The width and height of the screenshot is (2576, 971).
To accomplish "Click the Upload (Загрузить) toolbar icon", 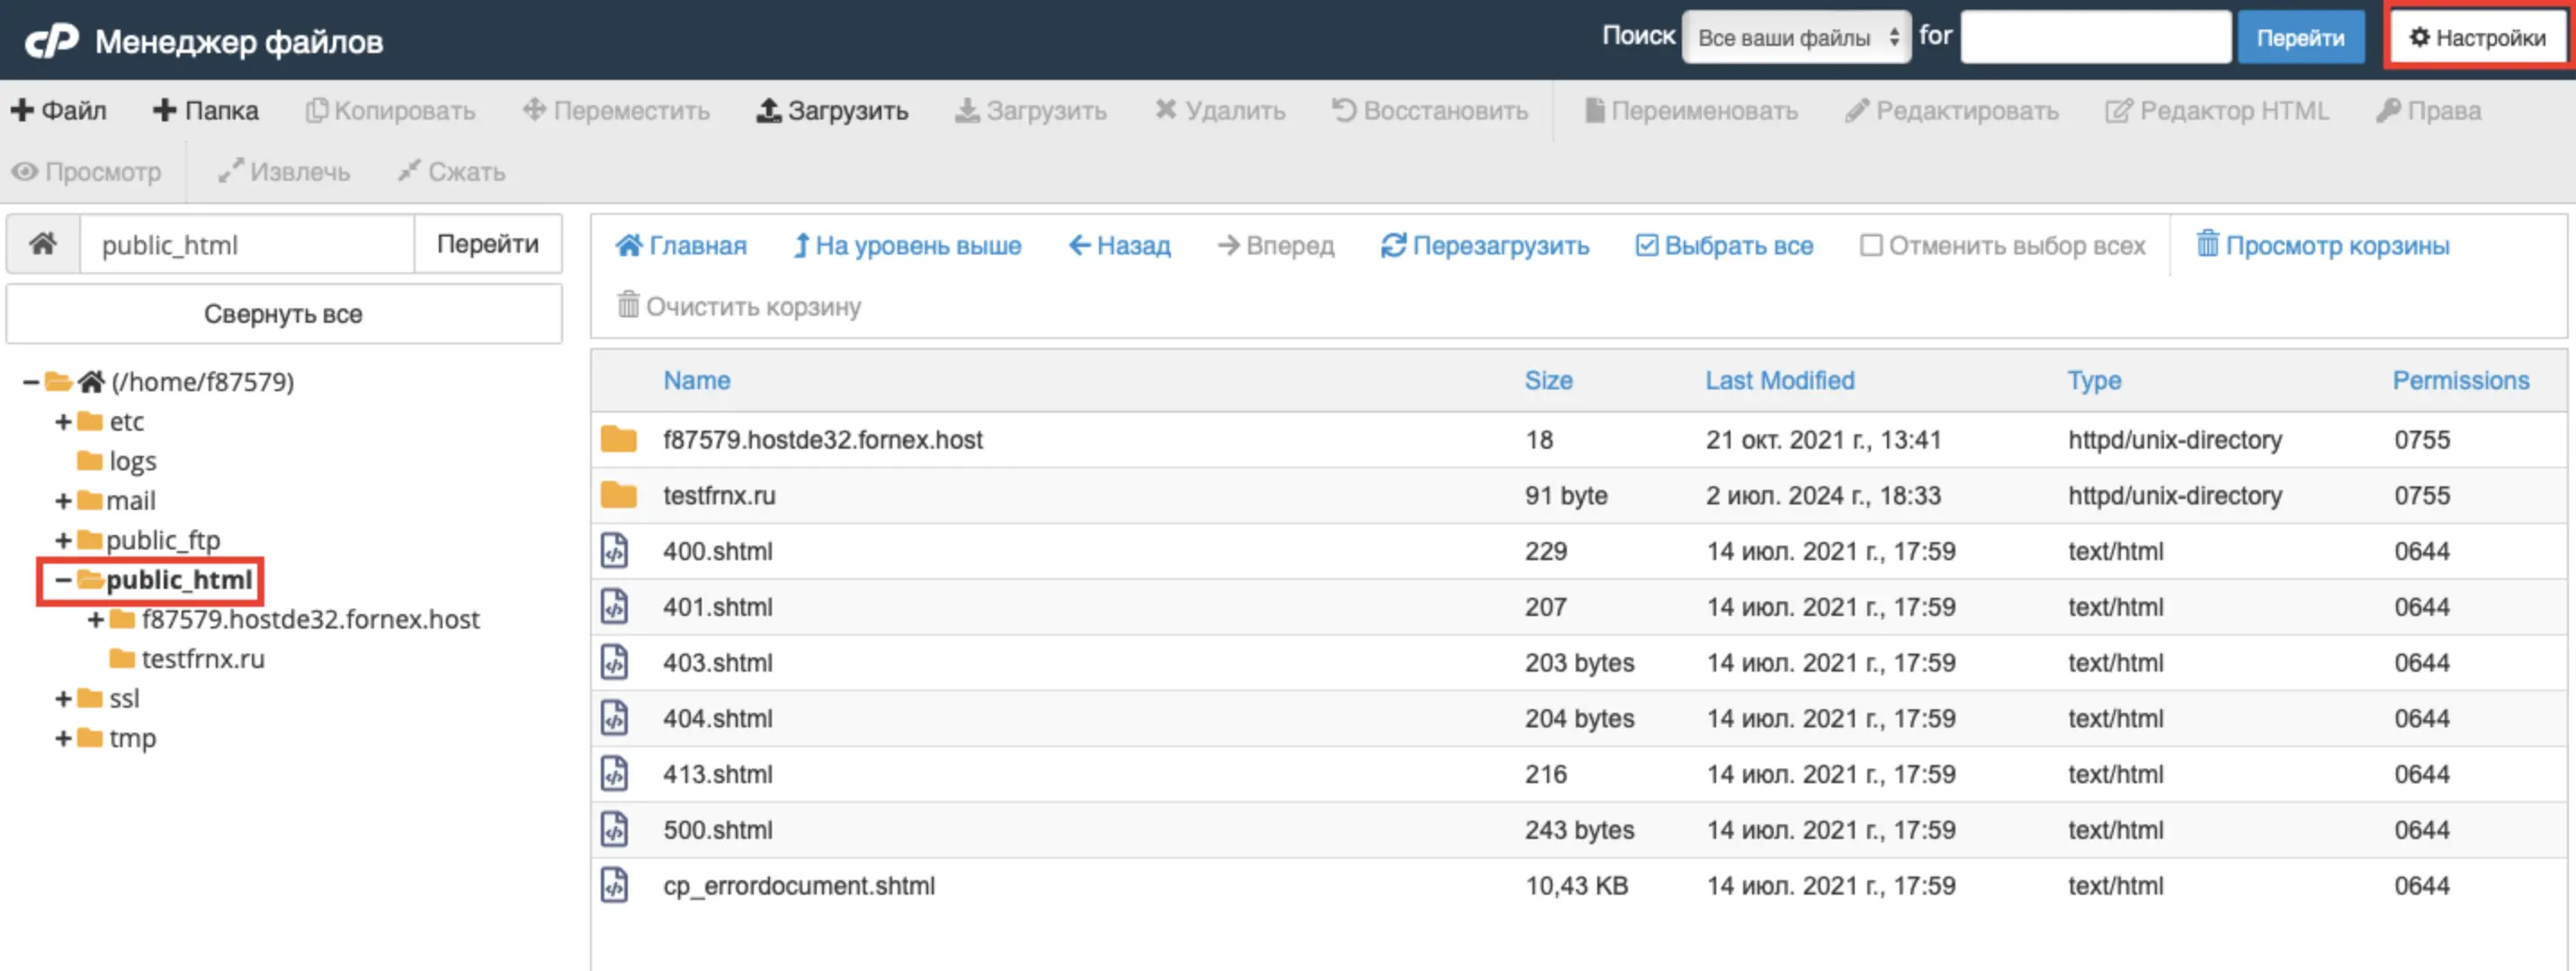I will pyautogui.click(x=768, y=111).
